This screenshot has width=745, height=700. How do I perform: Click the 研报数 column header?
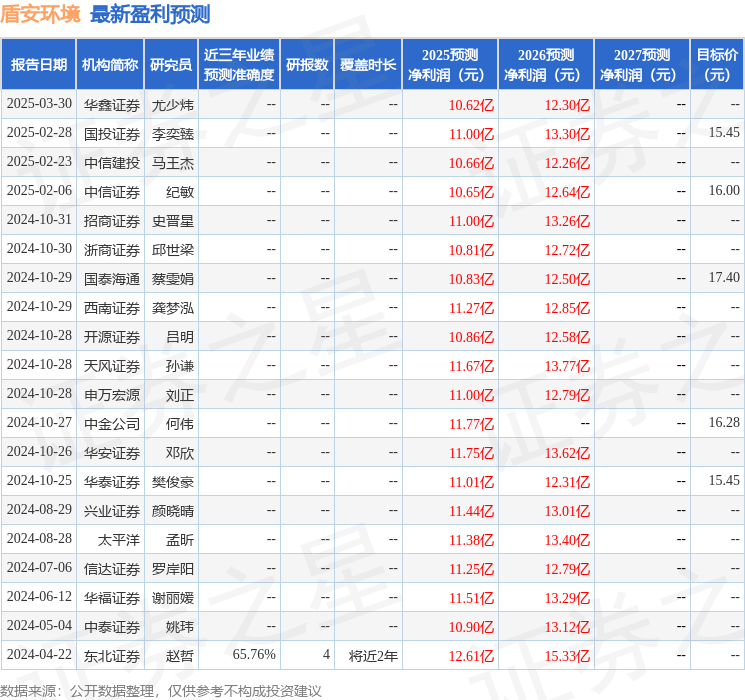(x=307, y=65)
